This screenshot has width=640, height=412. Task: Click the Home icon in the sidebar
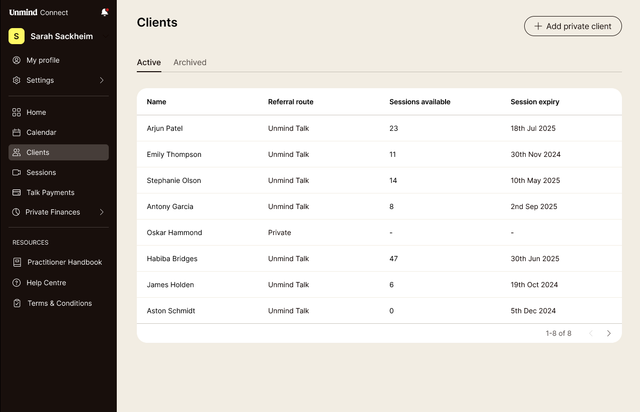coord(17,112)
